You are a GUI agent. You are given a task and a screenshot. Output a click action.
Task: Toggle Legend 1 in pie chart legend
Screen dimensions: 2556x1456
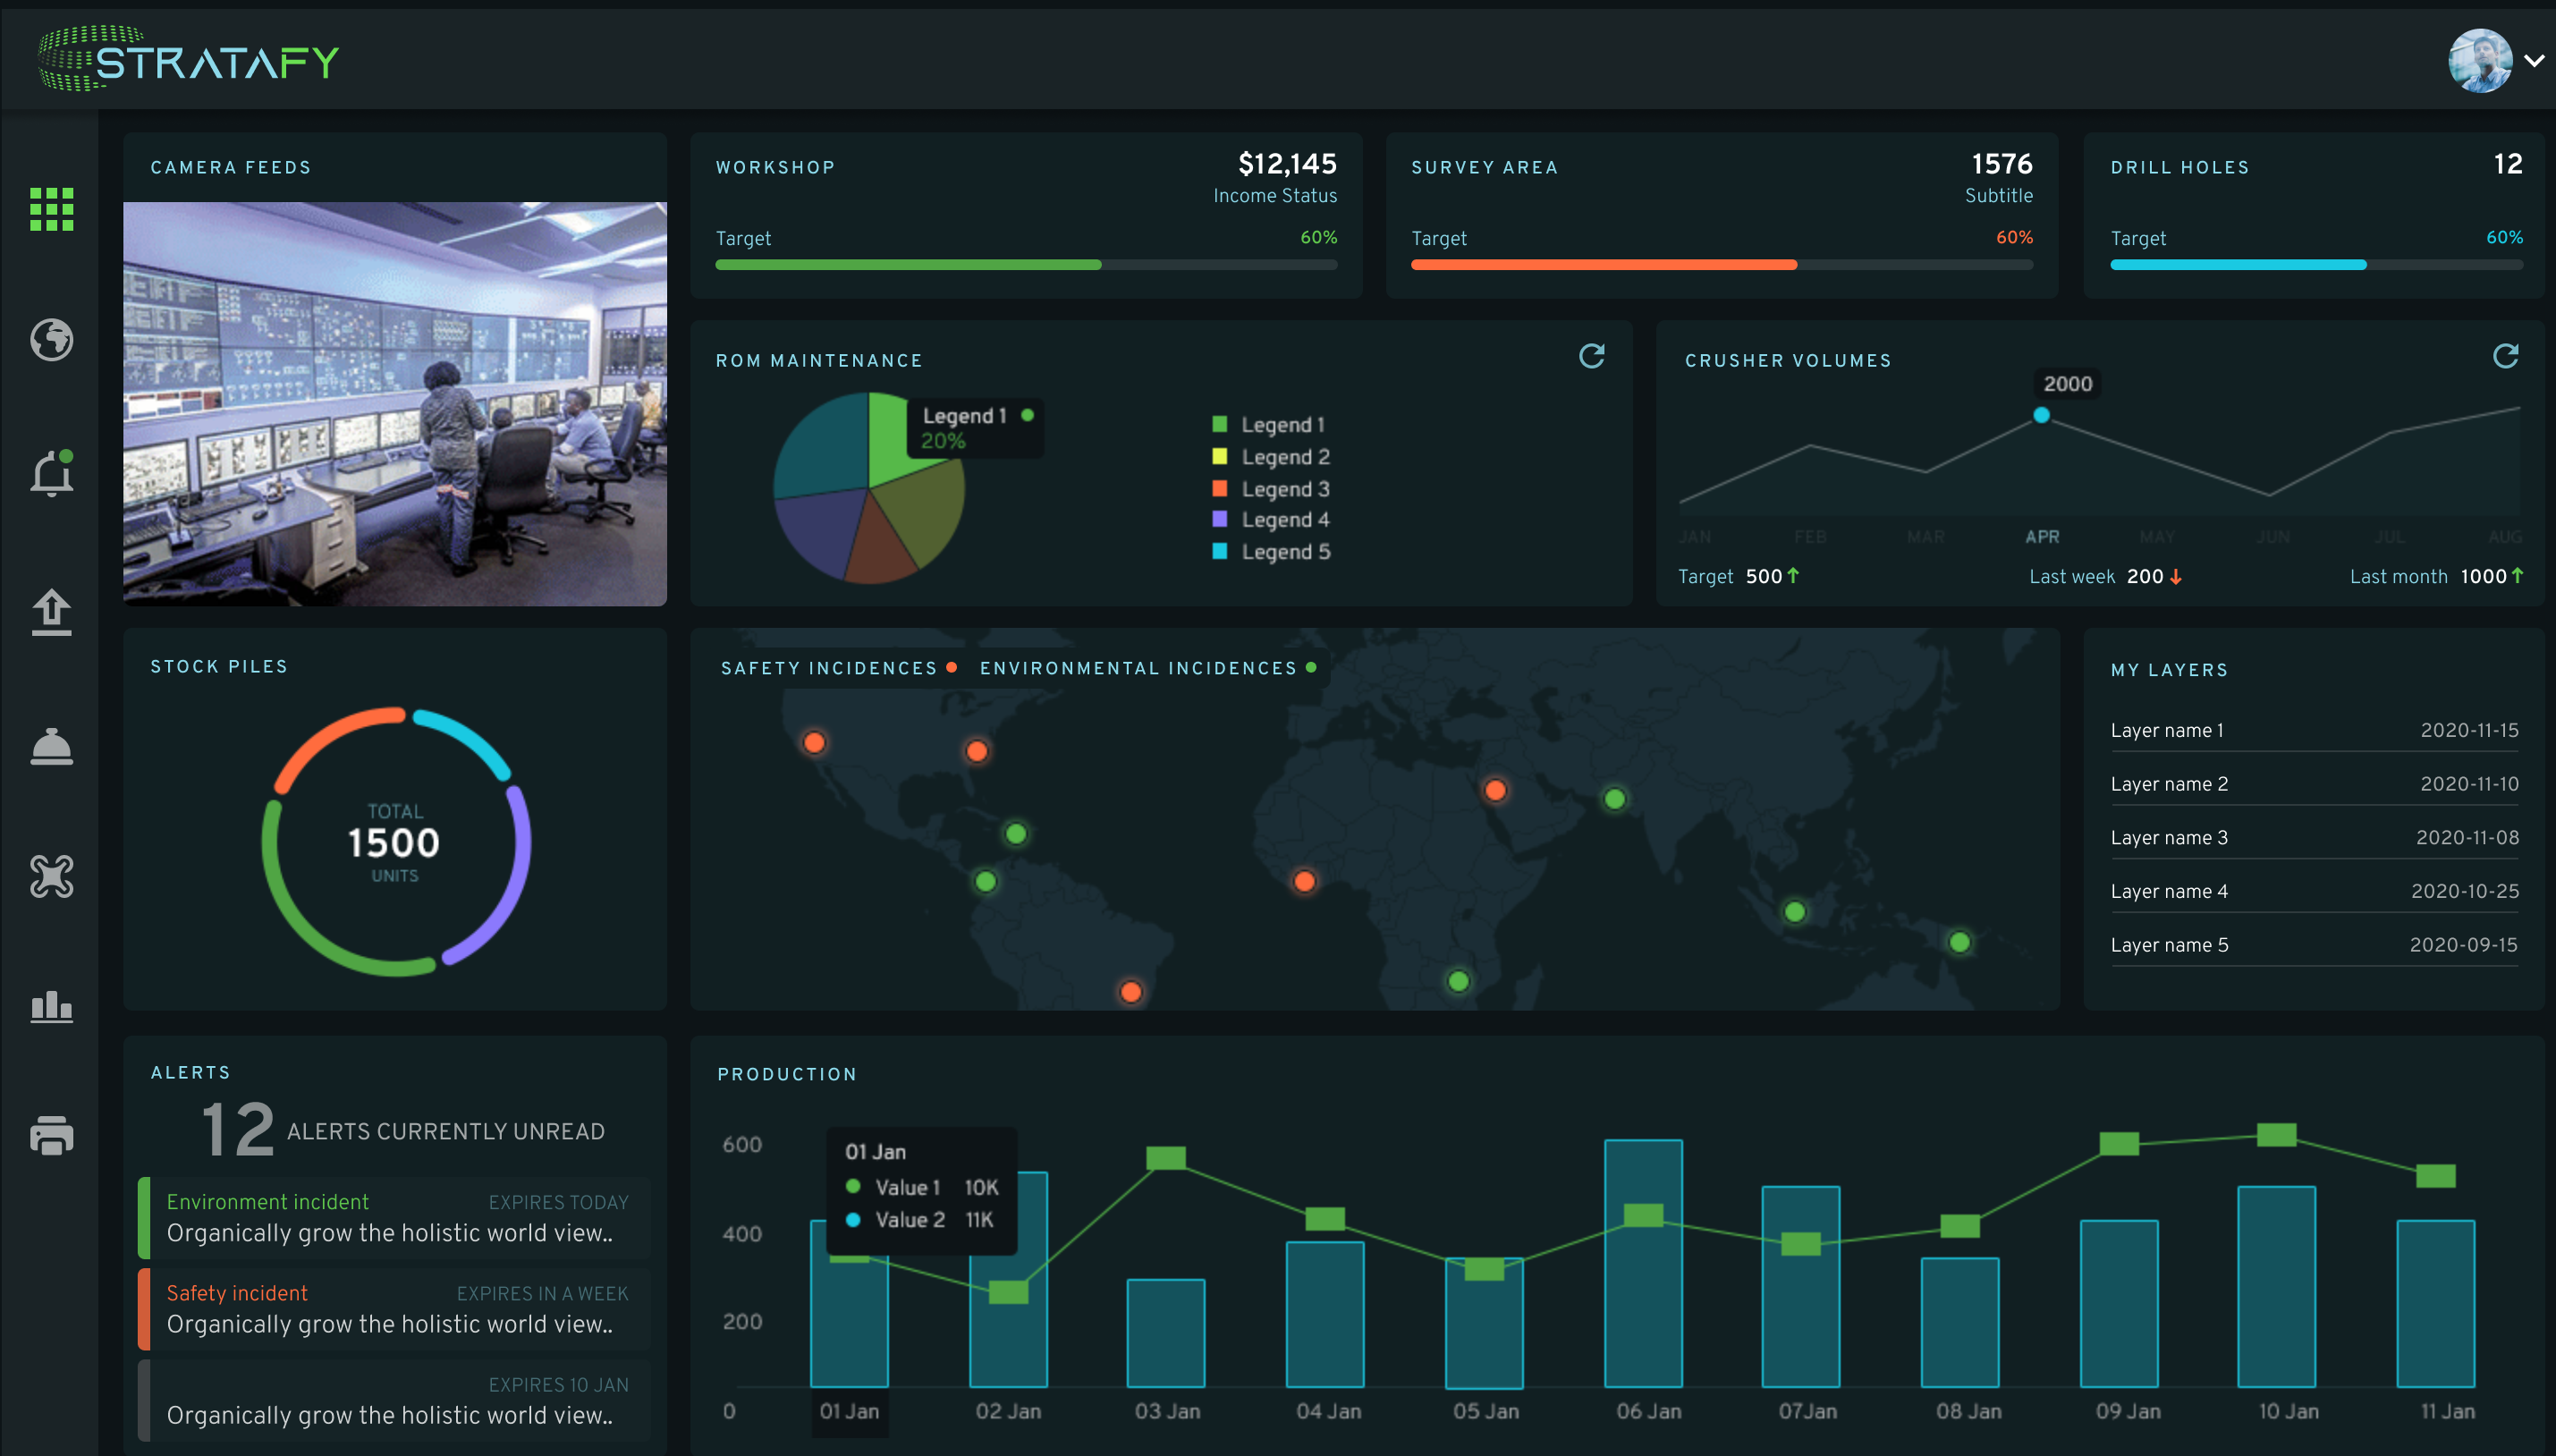[x=1269, y=425]
